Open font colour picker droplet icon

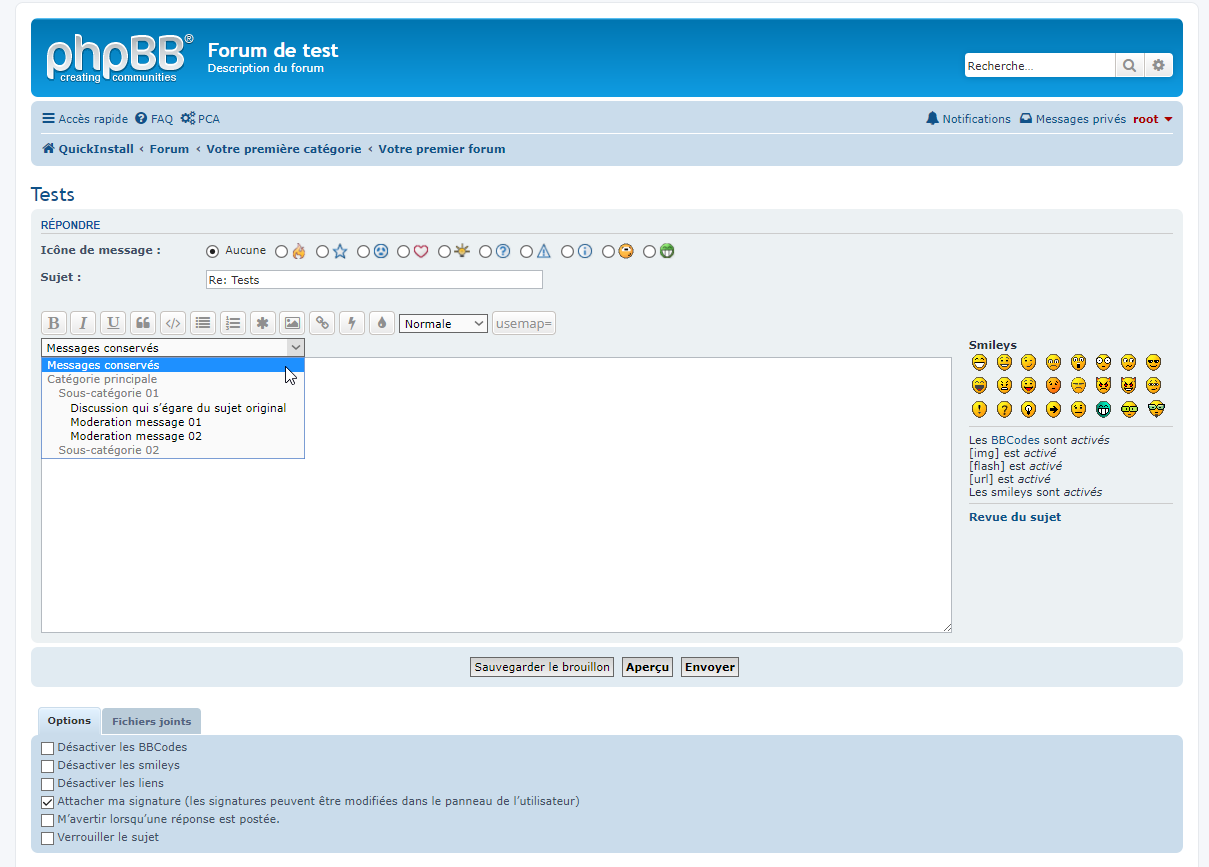click(x=381, y=323)
